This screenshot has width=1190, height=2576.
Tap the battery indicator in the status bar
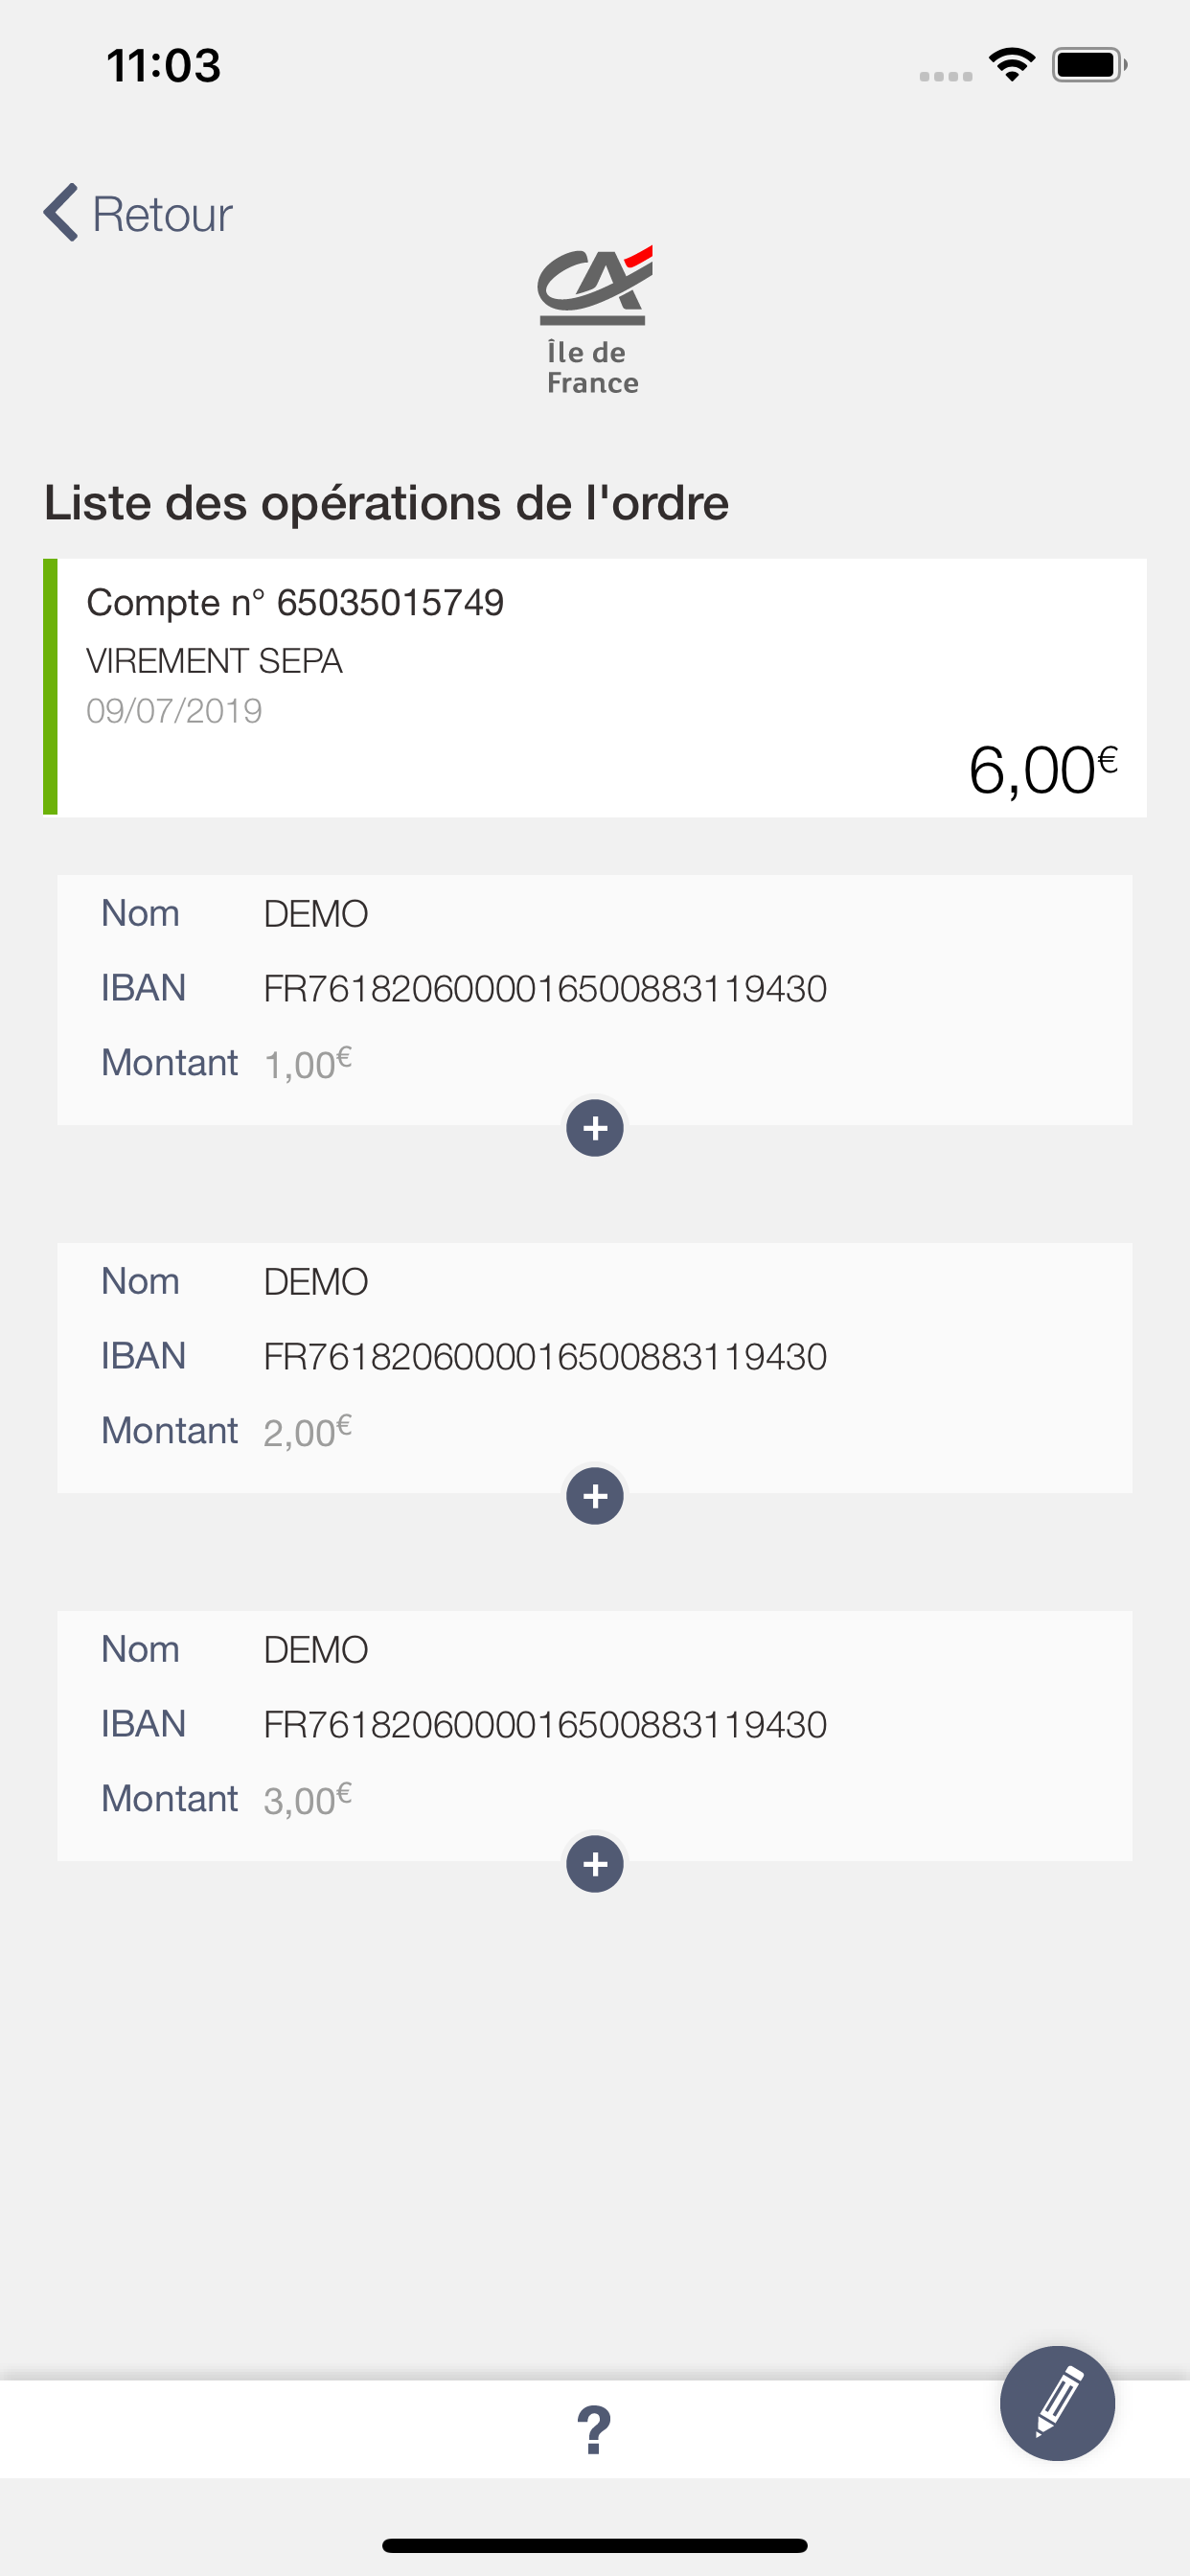click(1090, 65)
